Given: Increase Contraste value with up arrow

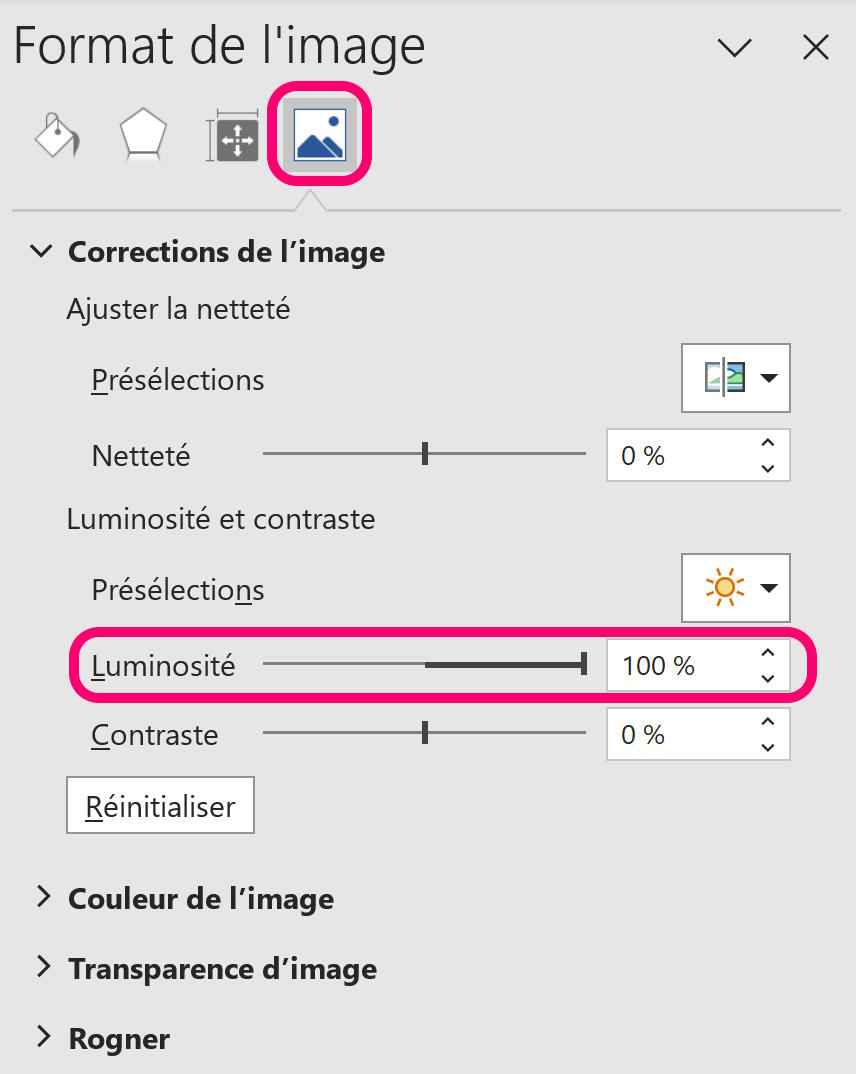Looking at the screenshot, I should click(x=768, y=721).
